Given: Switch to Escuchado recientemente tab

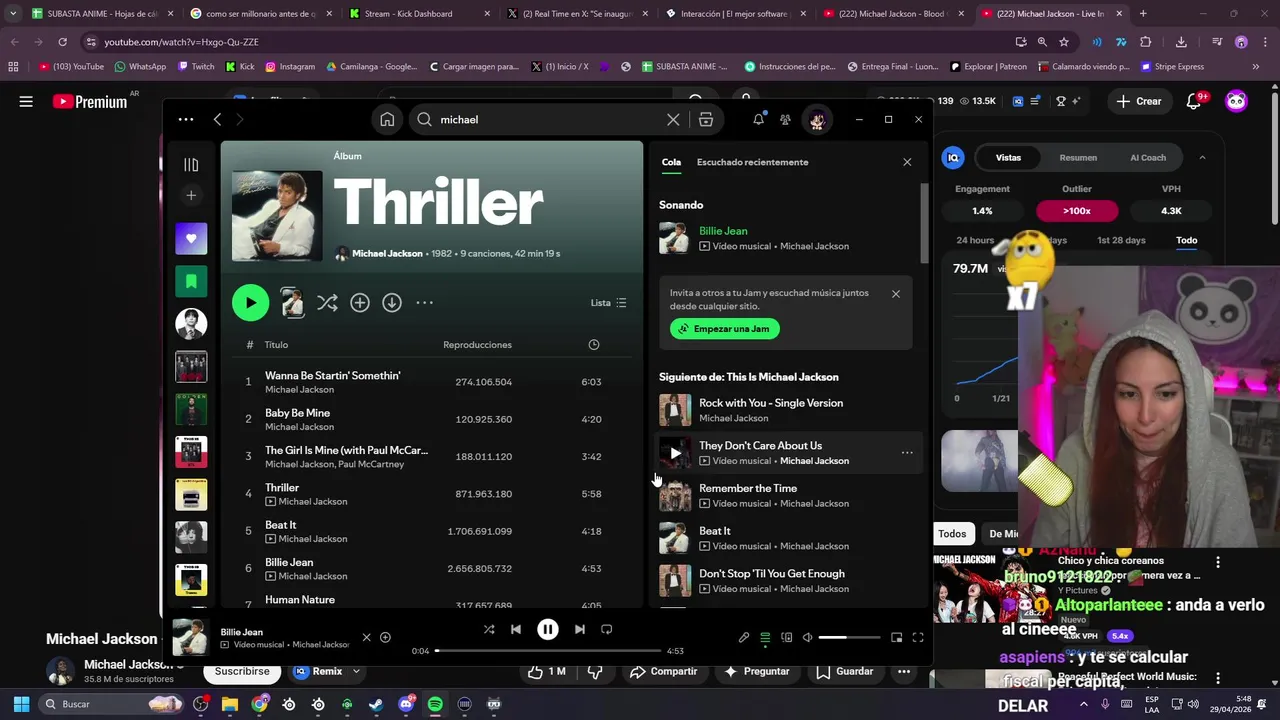Looking at the screenshot, I should [752, 162].
